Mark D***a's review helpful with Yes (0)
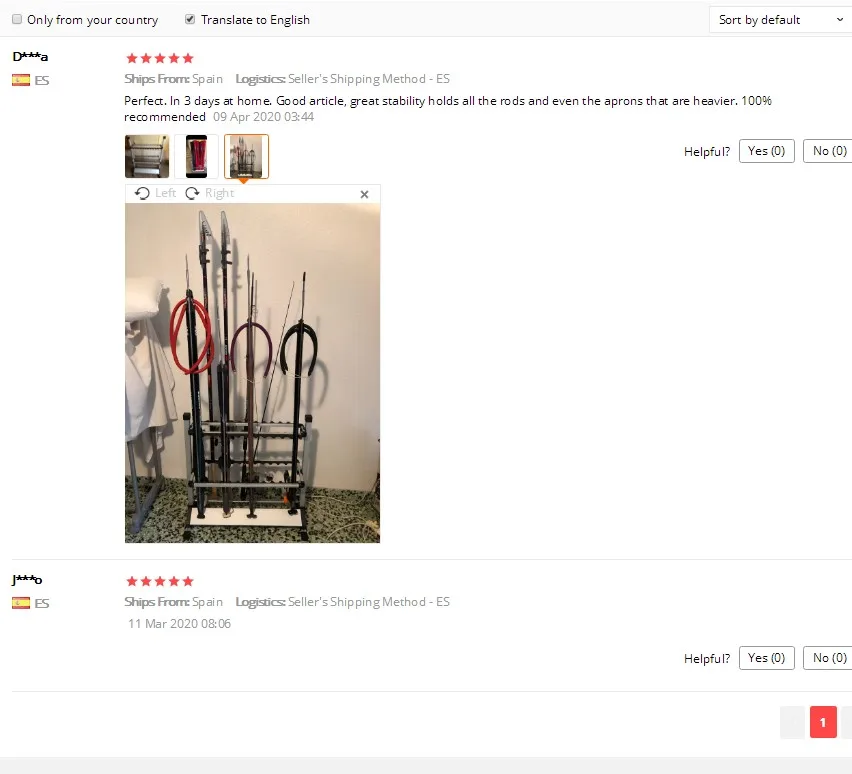 (x=766, y=151)
